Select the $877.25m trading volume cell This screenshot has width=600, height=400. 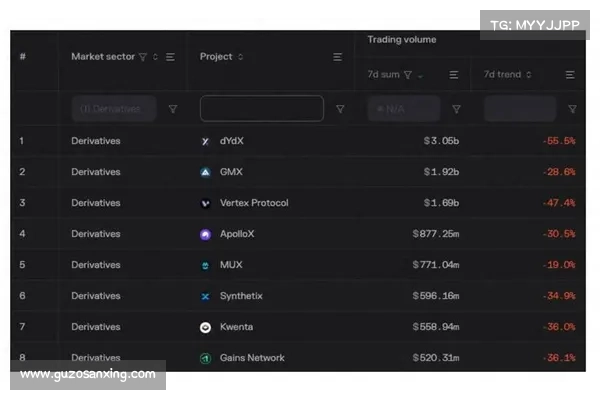(x=436, y=234)
